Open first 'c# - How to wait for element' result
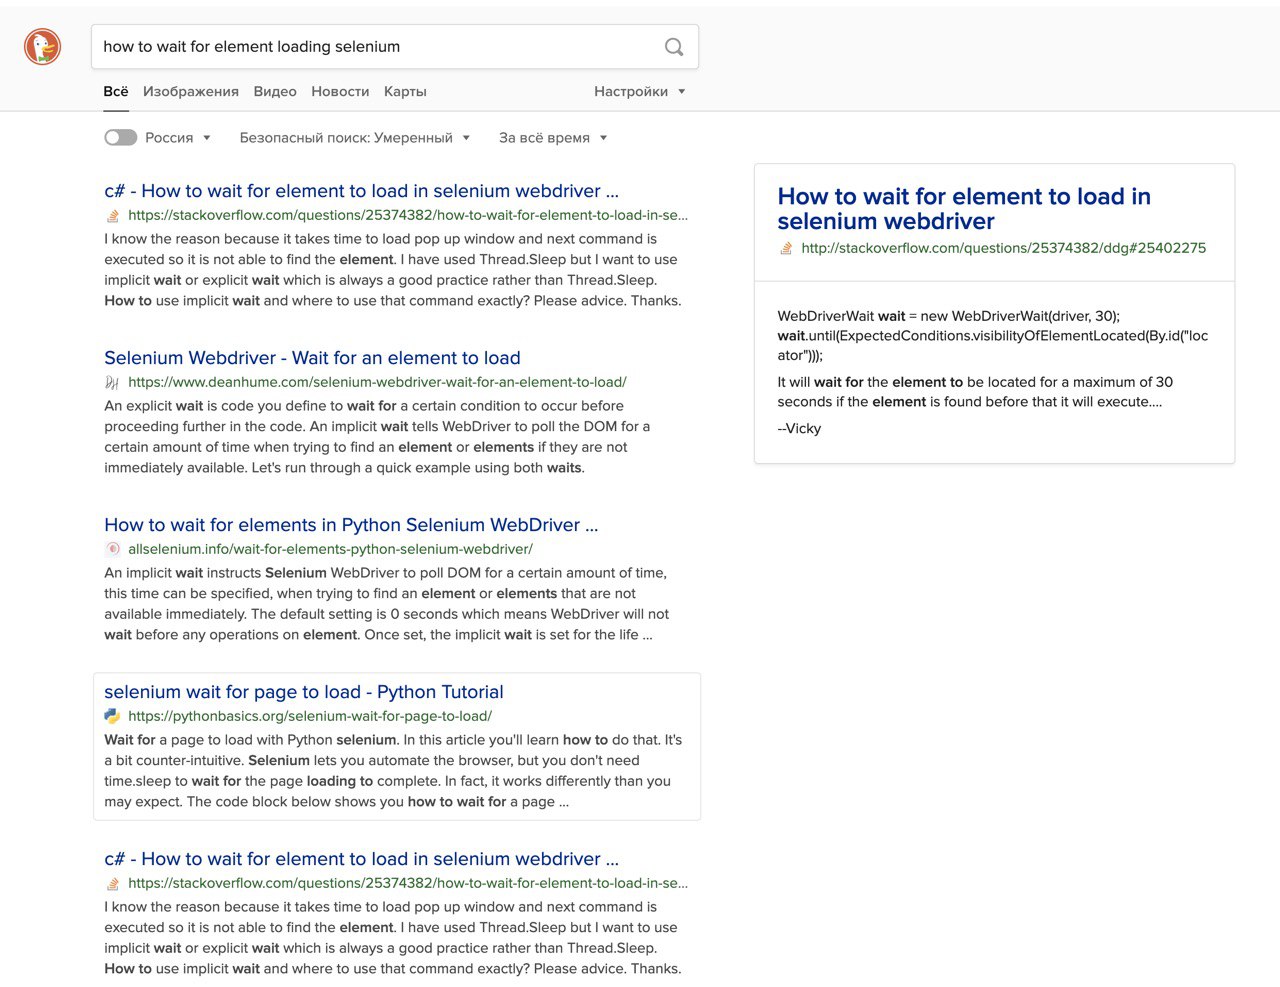The width and height of the screenshot is (1280, 987). click(362, 191)
